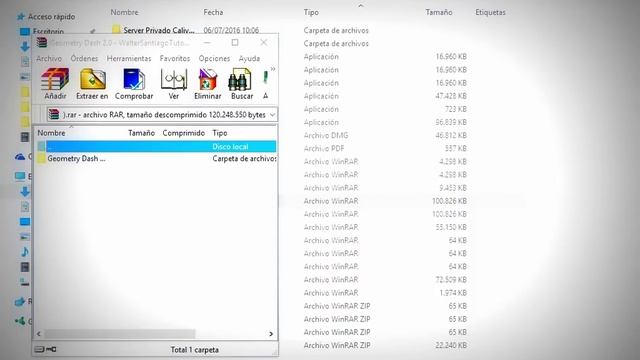Sort by Tamaño column in WinRAR list

pos(141,133)
